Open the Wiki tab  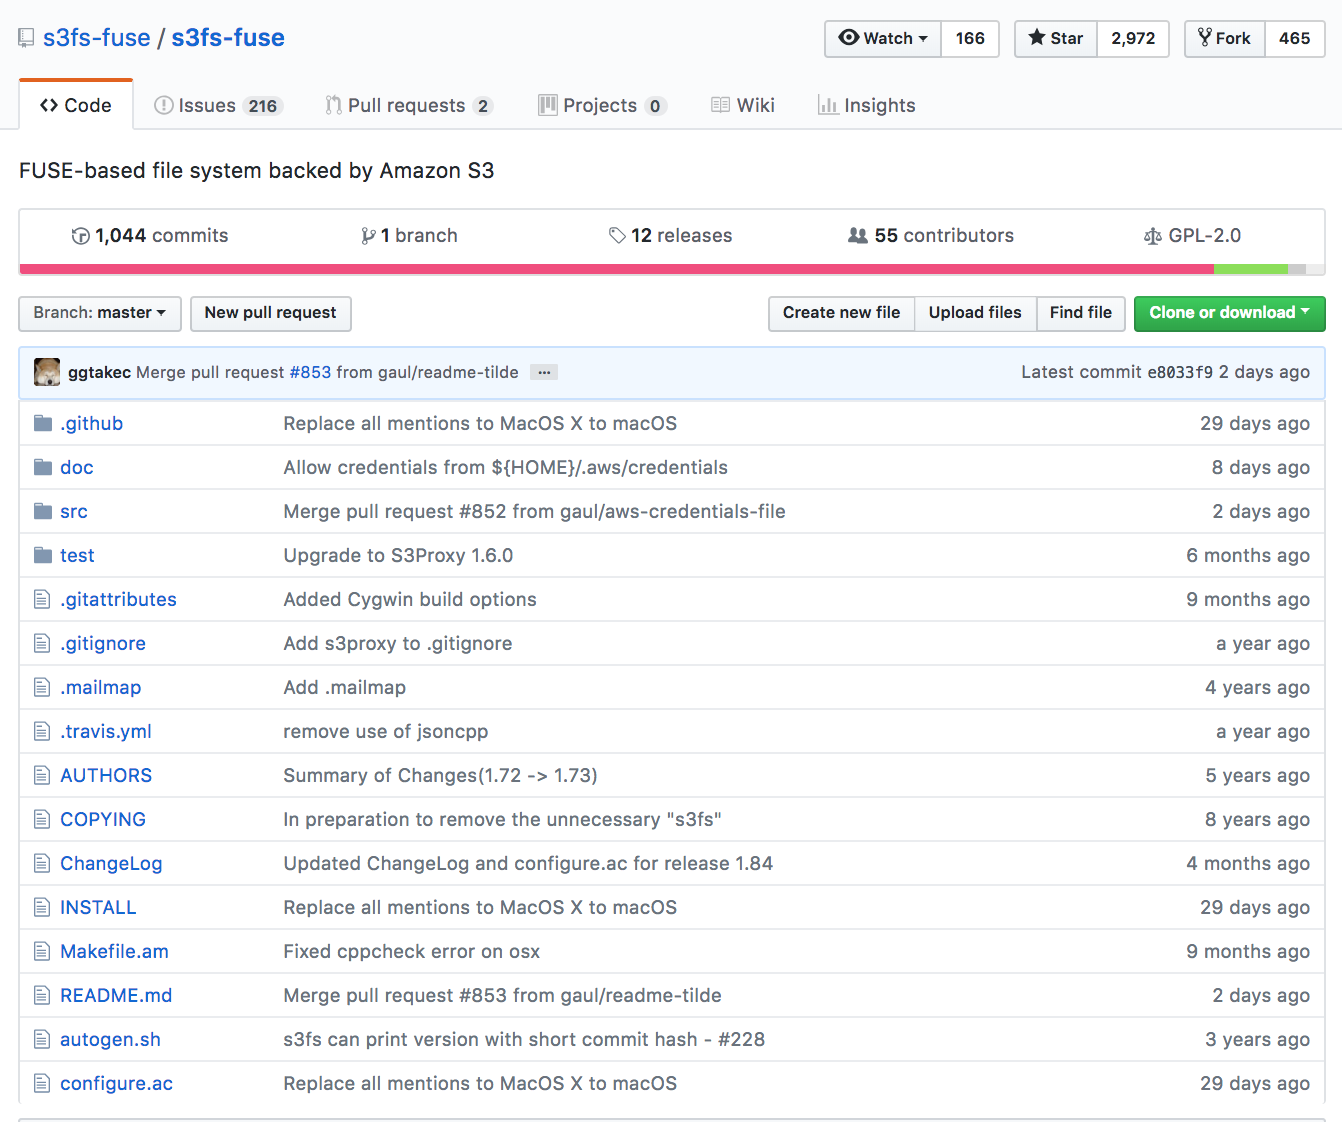point(743,105)
